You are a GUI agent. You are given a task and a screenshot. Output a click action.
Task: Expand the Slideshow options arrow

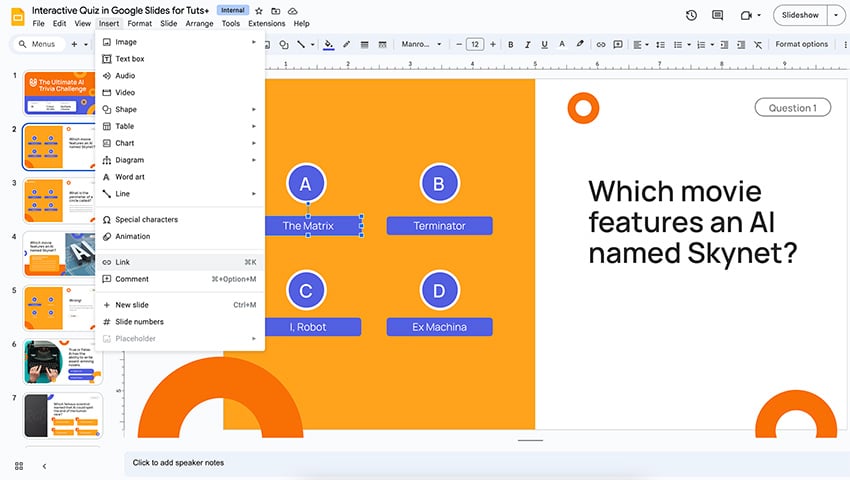(835, 15)
